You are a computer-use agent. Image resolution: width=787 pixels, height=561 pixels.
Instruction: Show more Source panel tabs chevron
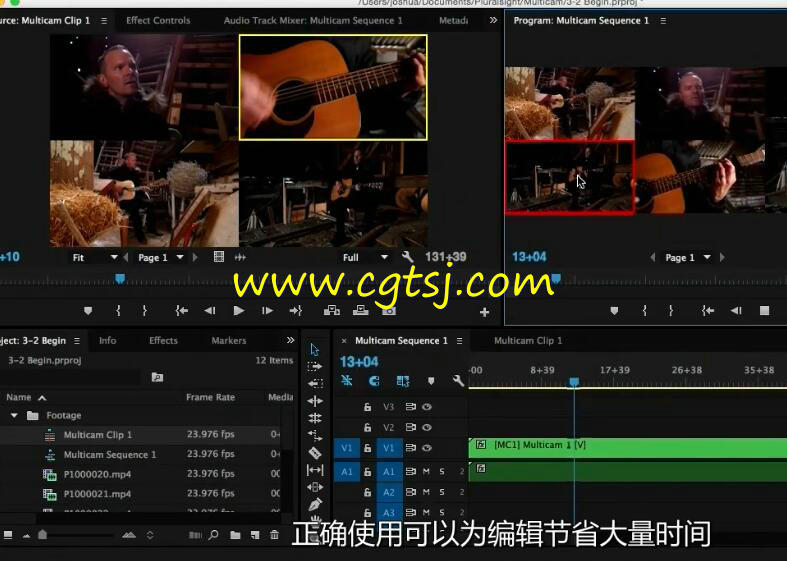click(x=493, y=20)
